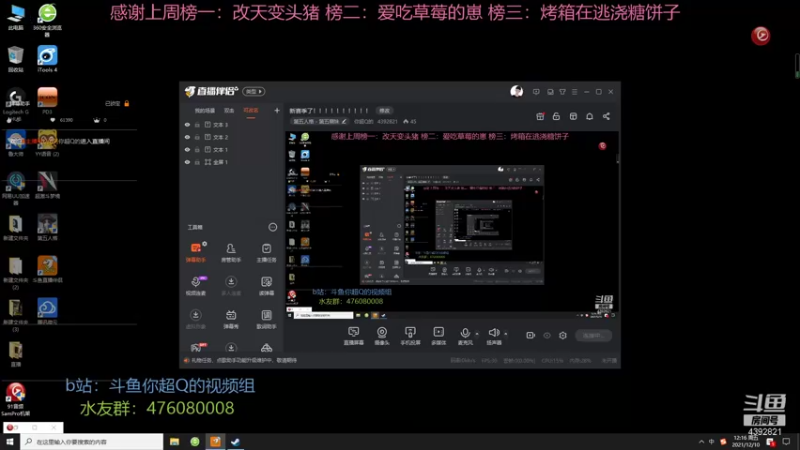Click 修改 button beside stream title
The width and height of the screenshot is (800, 450).
tap(384, 111)
